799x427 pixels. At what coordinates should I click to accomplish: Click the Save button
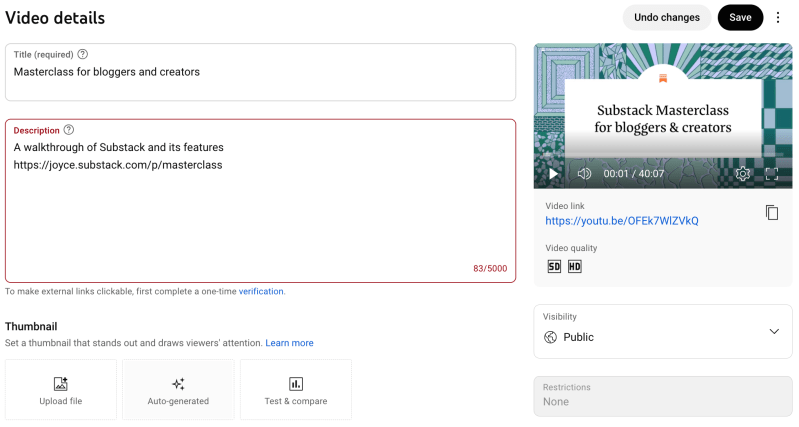tap(740, 17)
